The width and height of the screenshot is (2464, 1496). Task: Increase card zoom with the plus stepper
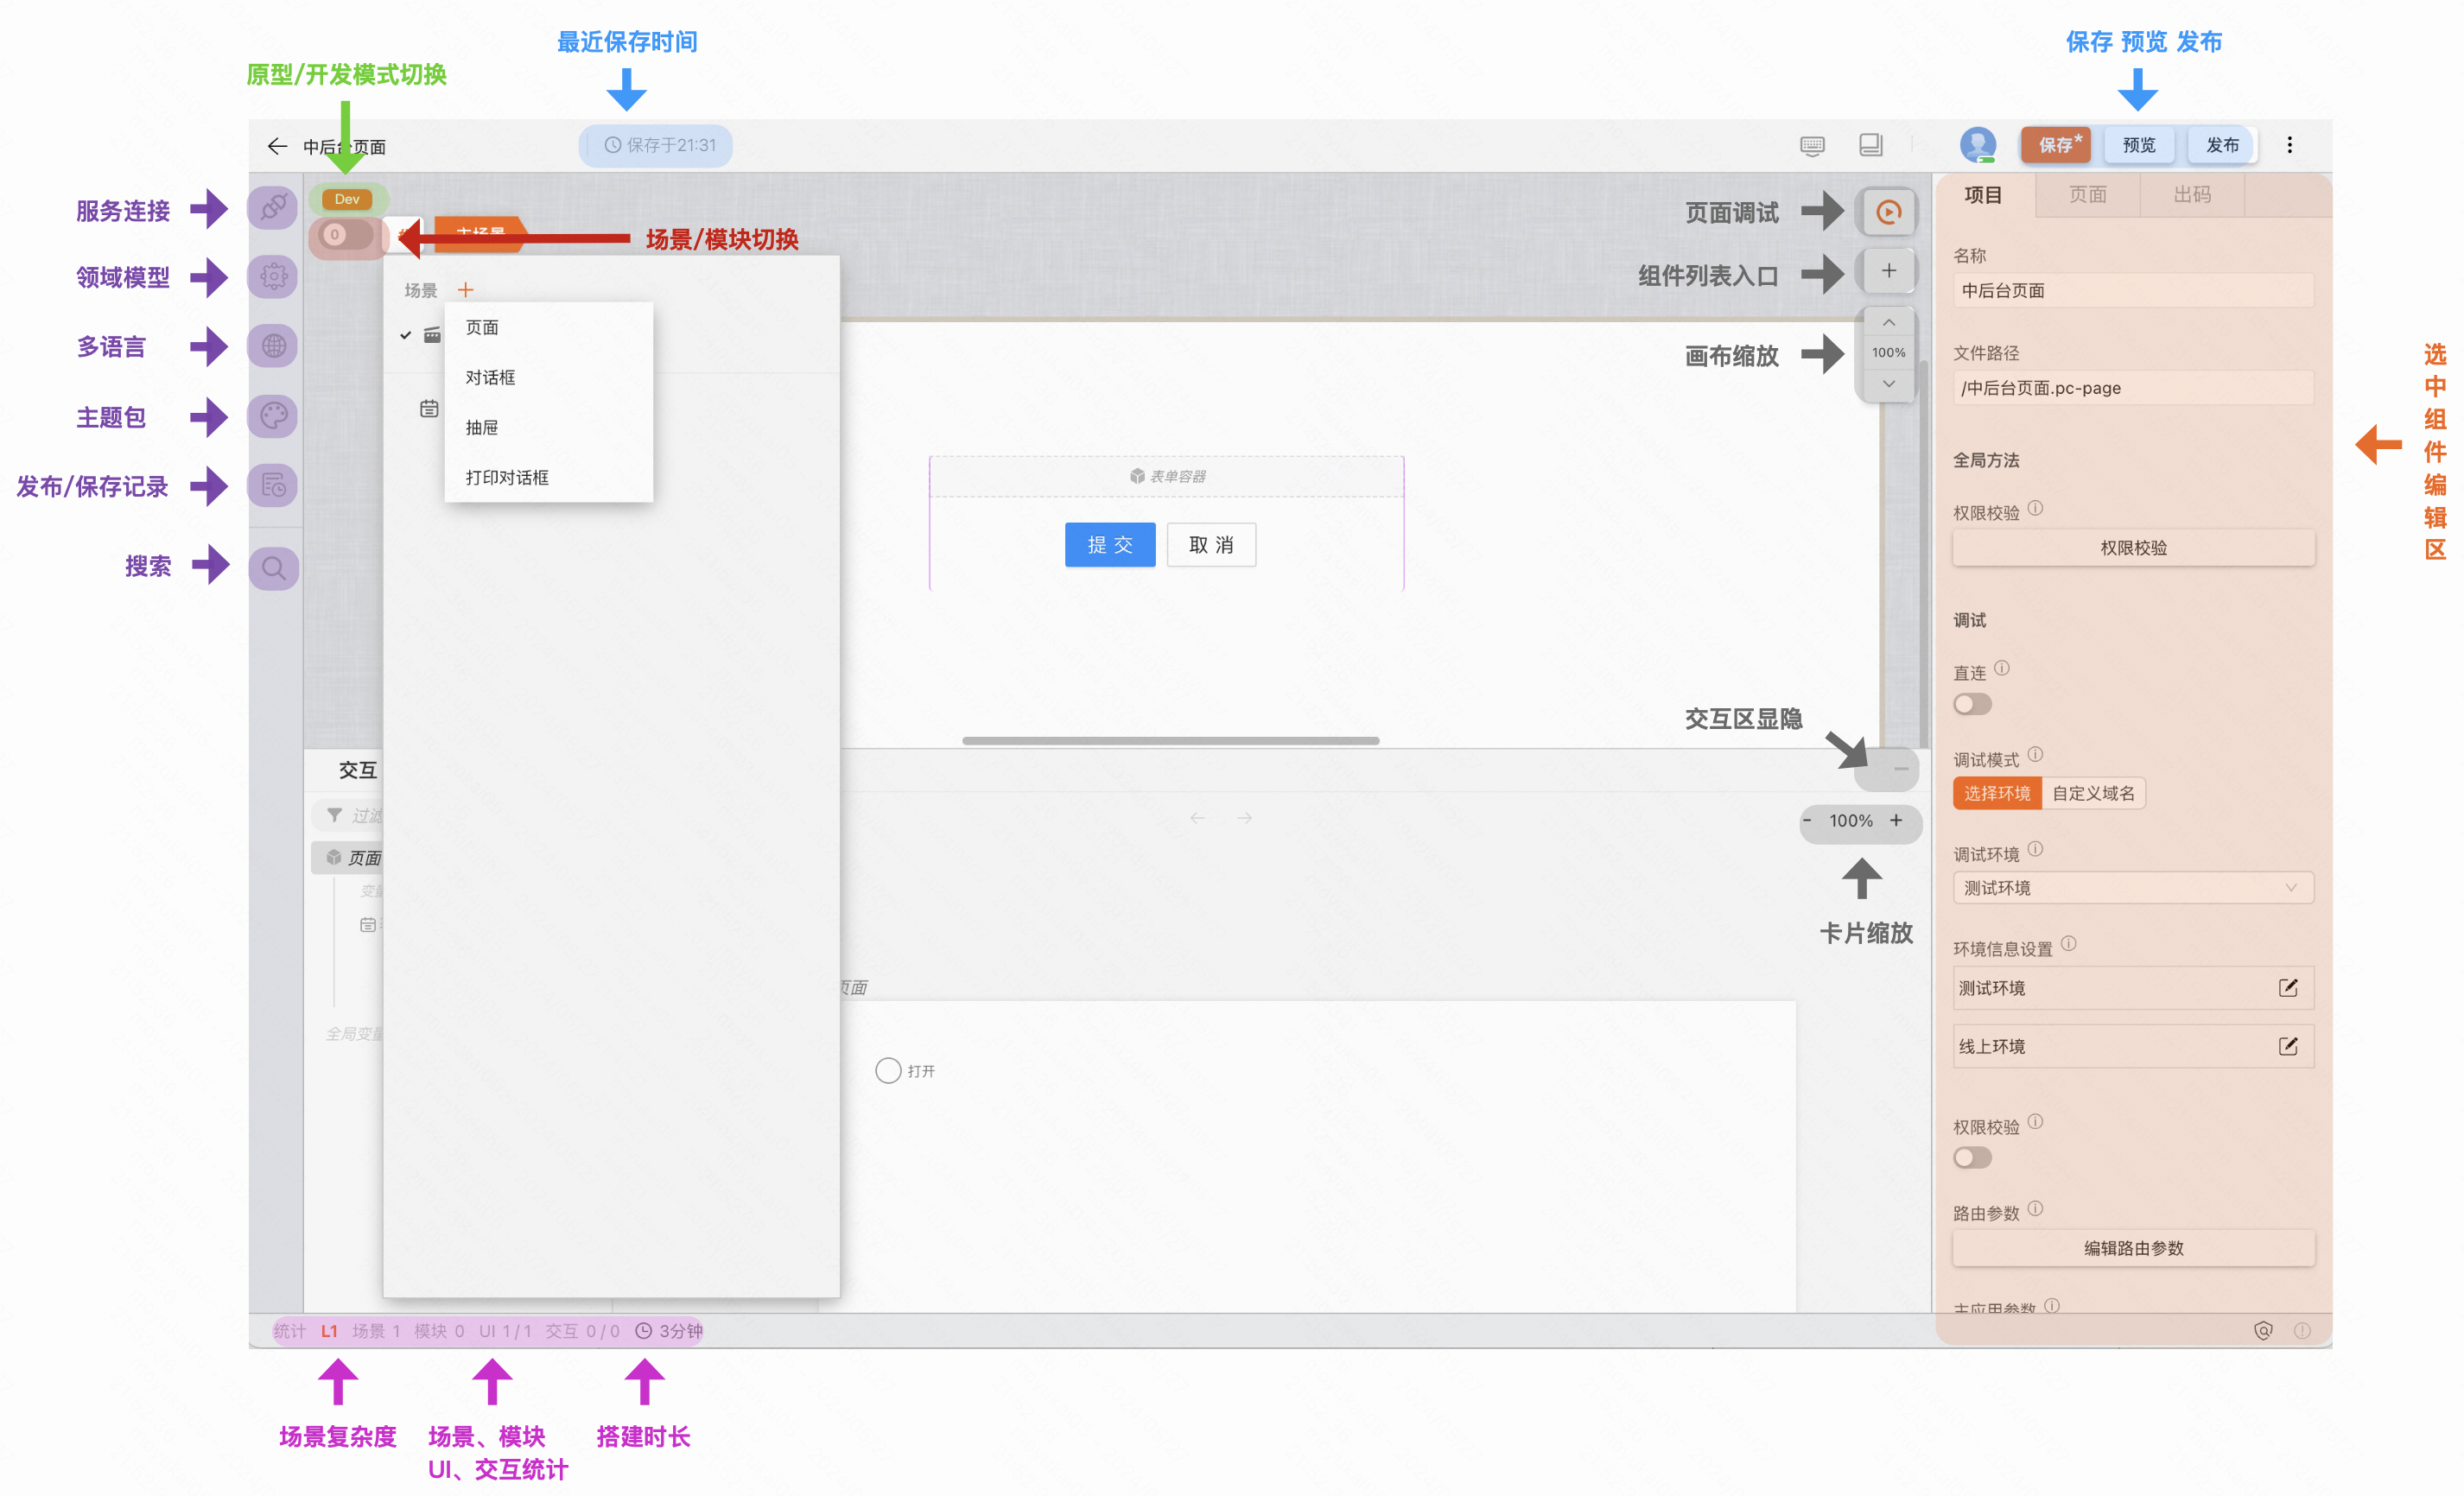pos(1896,821)
